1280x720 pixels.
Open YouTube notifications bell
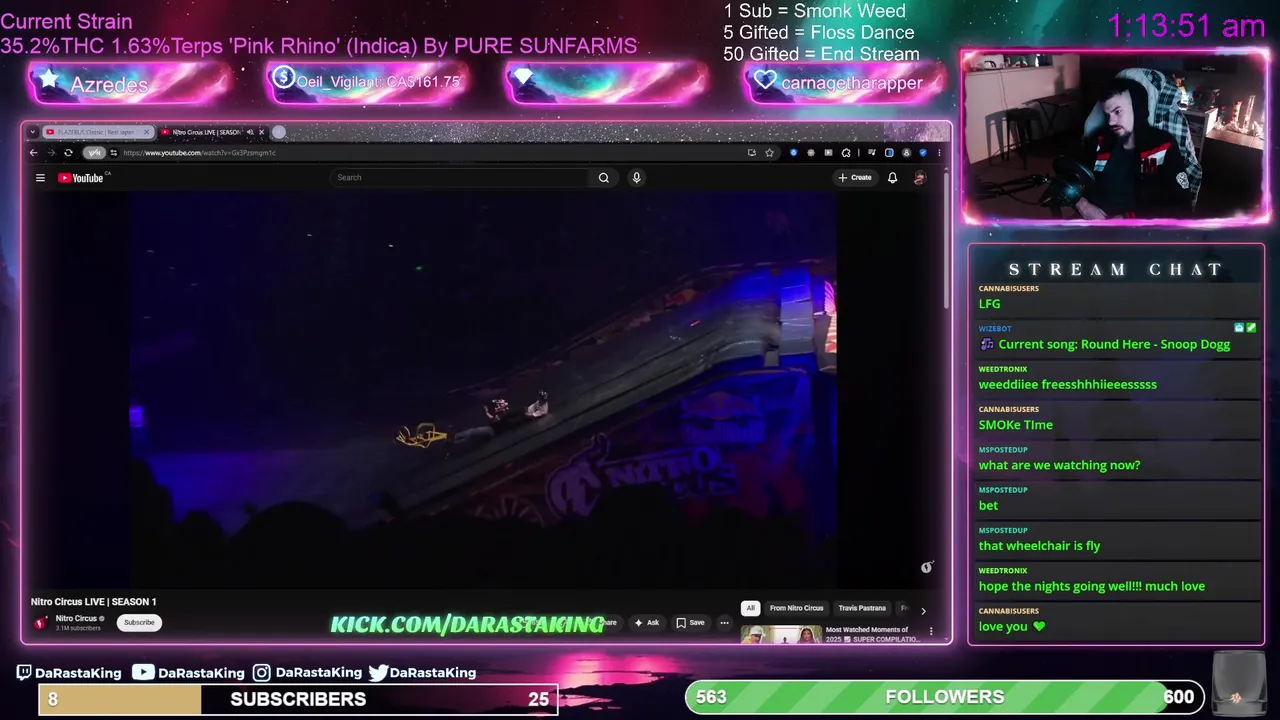[x=892, y=178]
